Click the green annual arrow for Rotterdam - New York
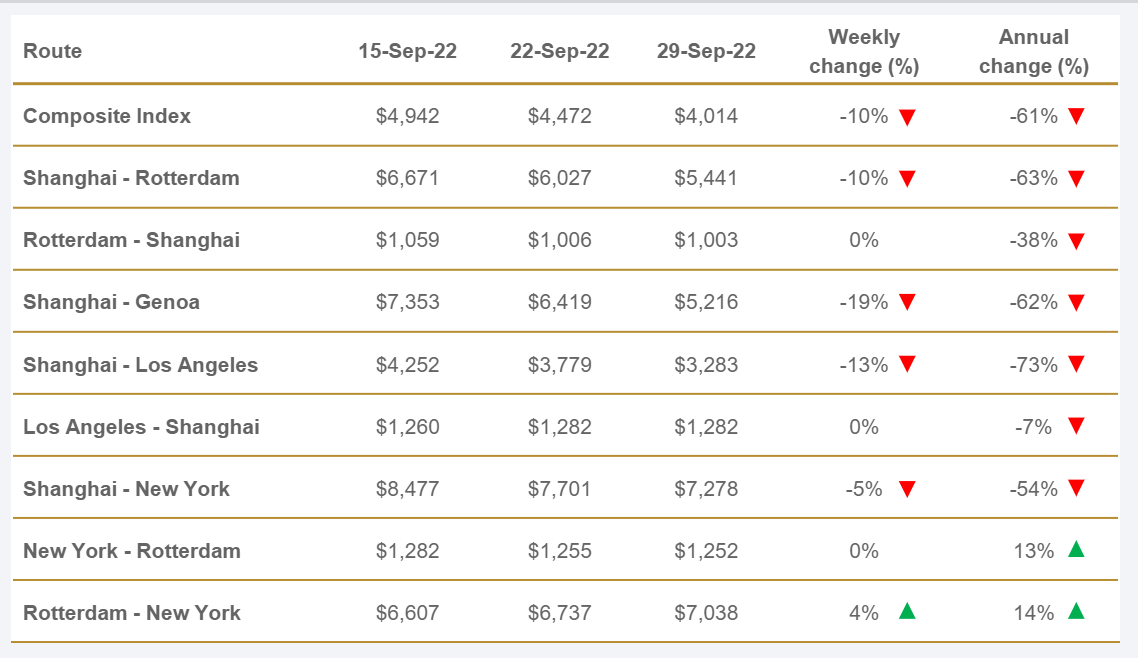The image size is (1138, 658). coord(1076,611)
